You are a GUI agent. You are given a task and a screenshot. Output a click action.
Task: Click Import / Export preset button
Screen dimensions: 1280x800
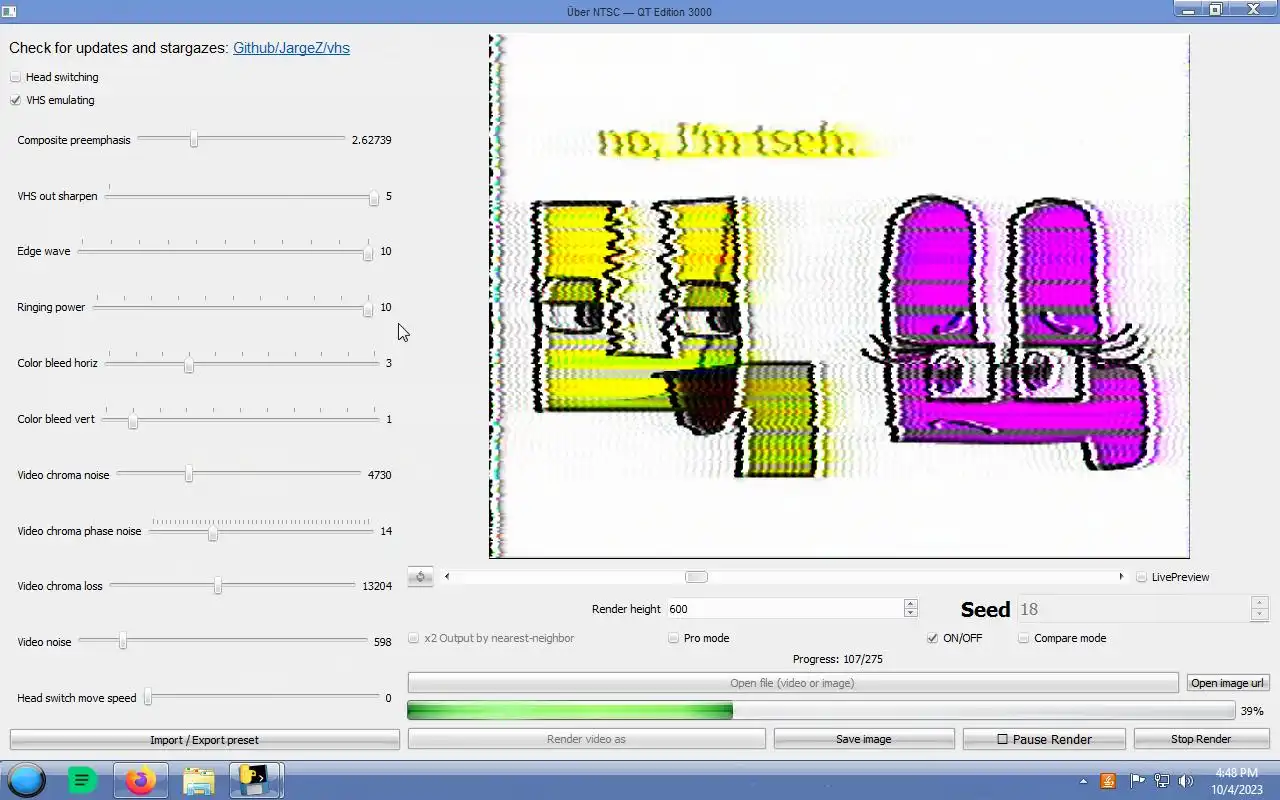coord(204,740)
